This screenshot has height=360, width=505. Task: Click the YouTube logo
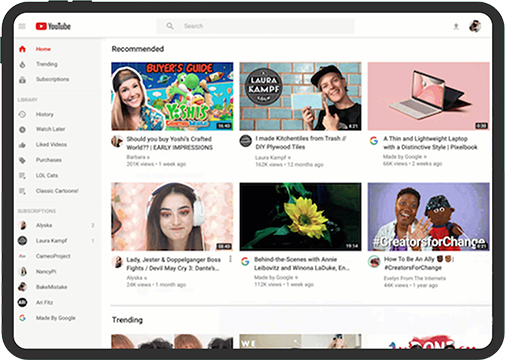53,26
